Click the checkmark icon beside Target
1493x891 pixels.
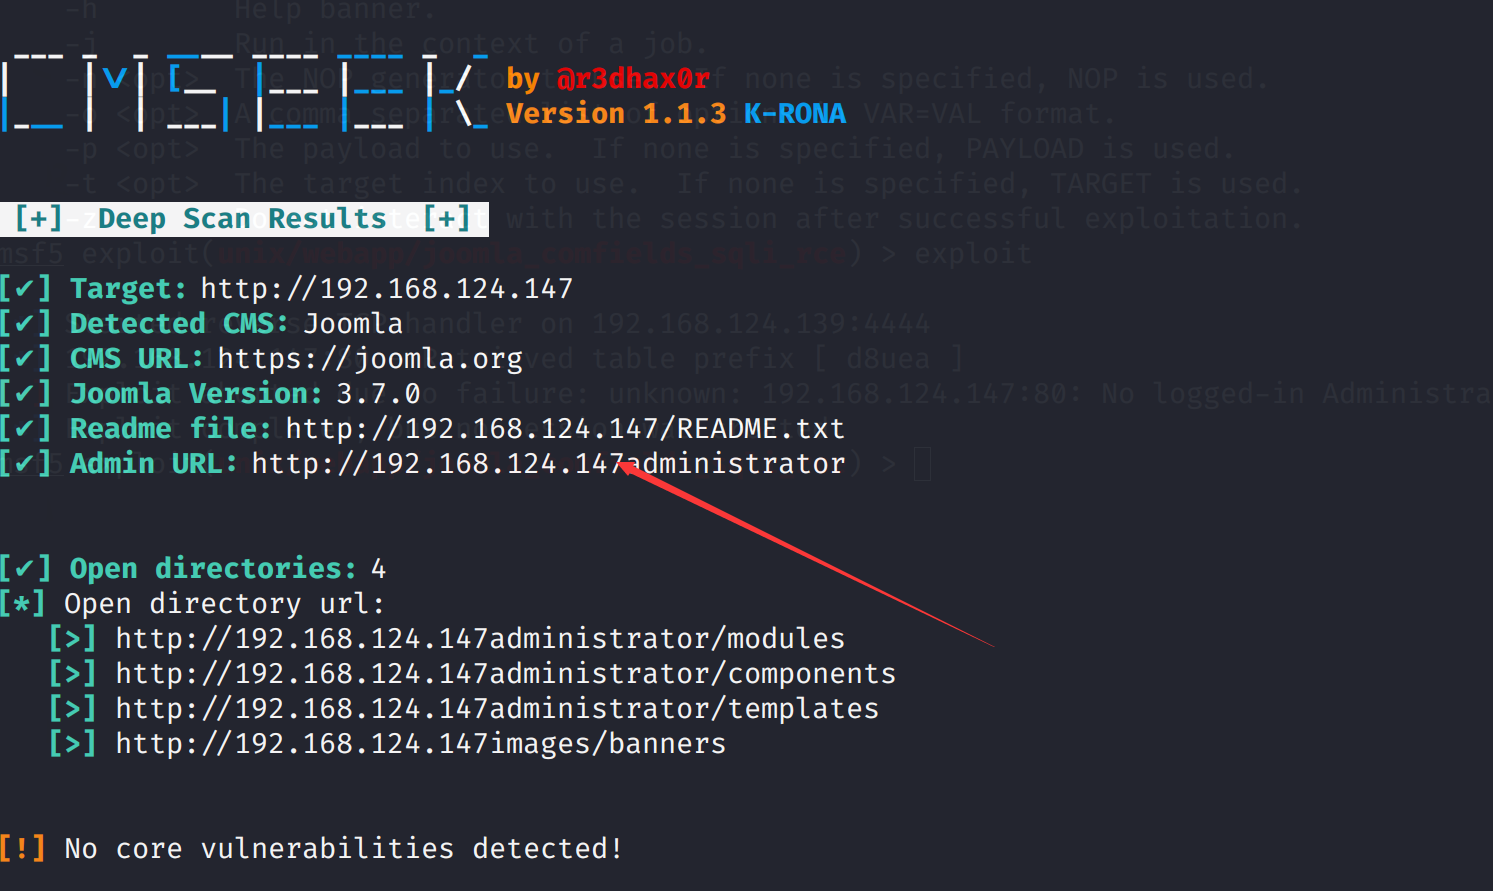pos(25,289)
